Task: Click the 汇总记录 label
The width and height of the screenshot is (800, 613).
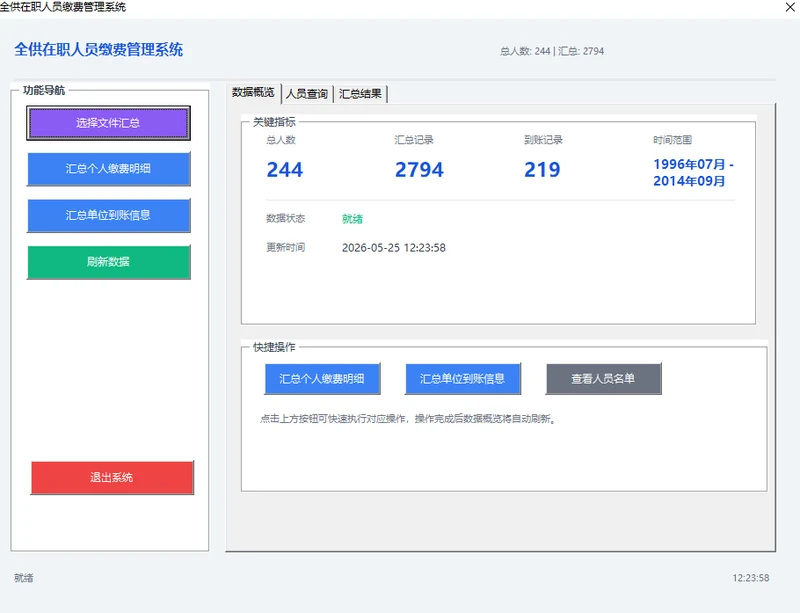Action: (x=414, y=140)
